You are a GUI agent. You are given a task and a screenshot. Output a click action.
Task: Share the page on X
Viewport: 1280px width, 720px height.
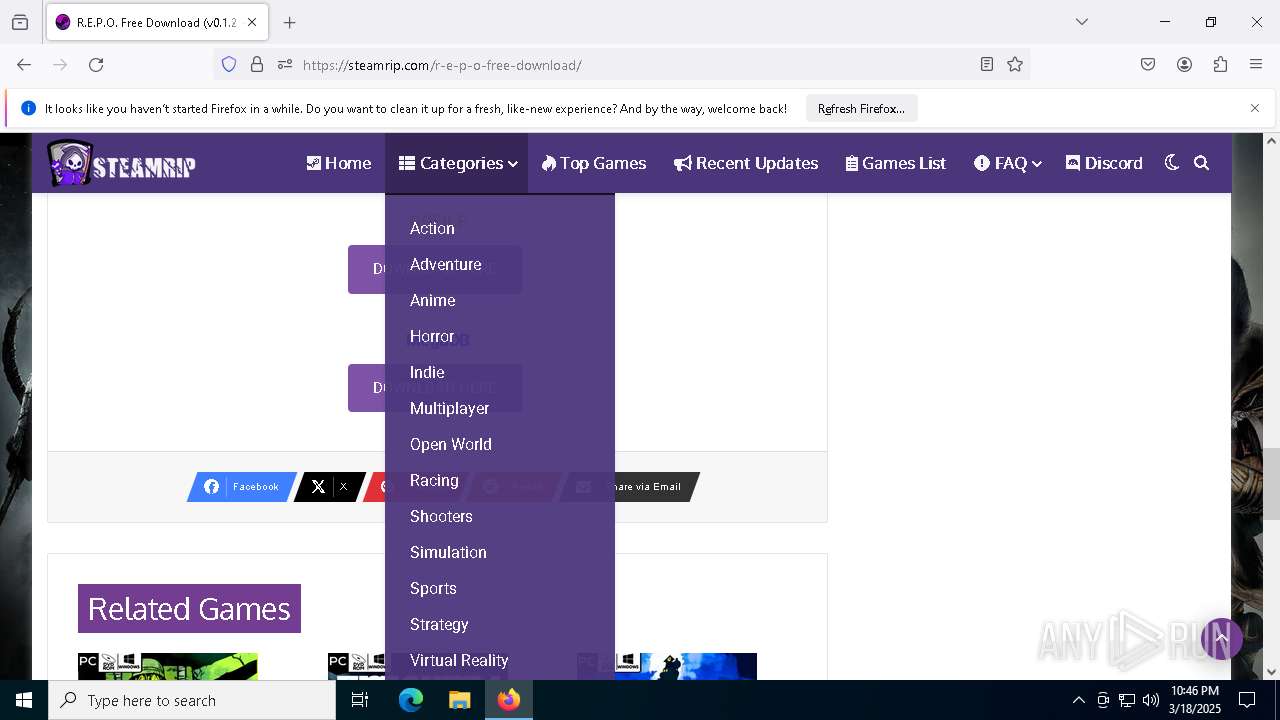click(x=329, y=487)
